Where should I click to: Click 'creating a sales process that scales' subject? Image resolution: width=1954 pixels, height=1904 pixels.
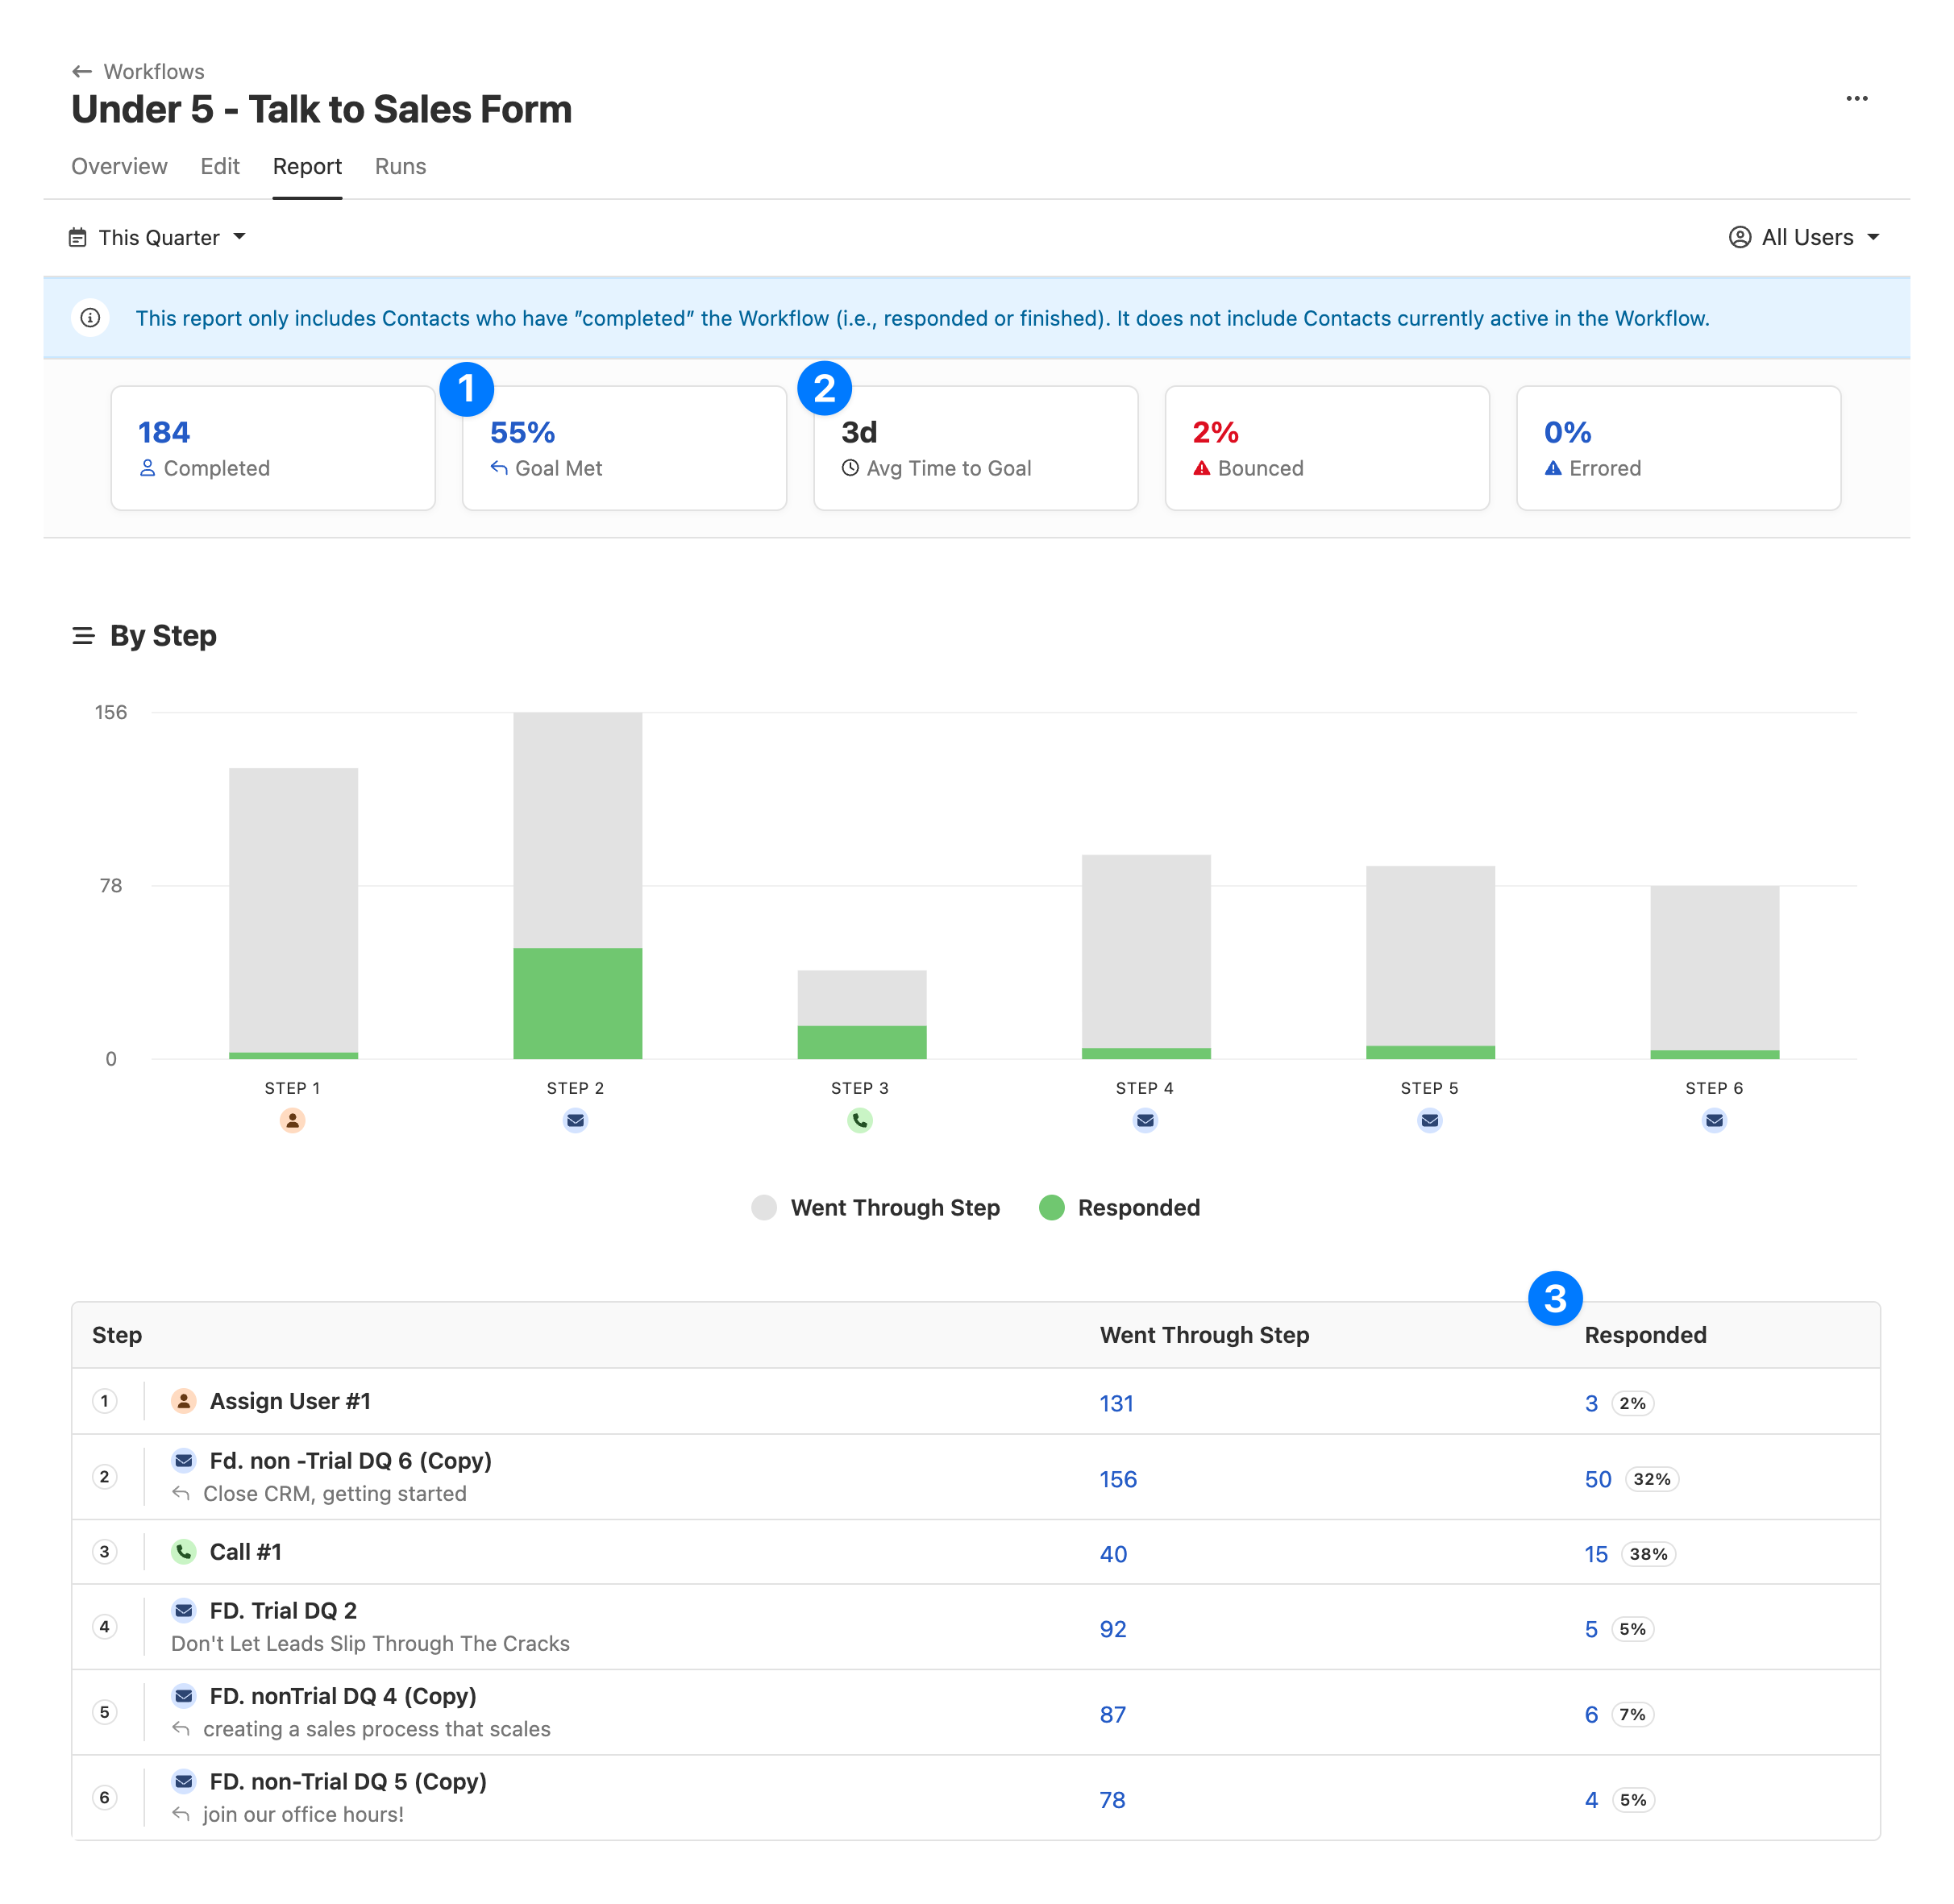(x=376, y=1729)
